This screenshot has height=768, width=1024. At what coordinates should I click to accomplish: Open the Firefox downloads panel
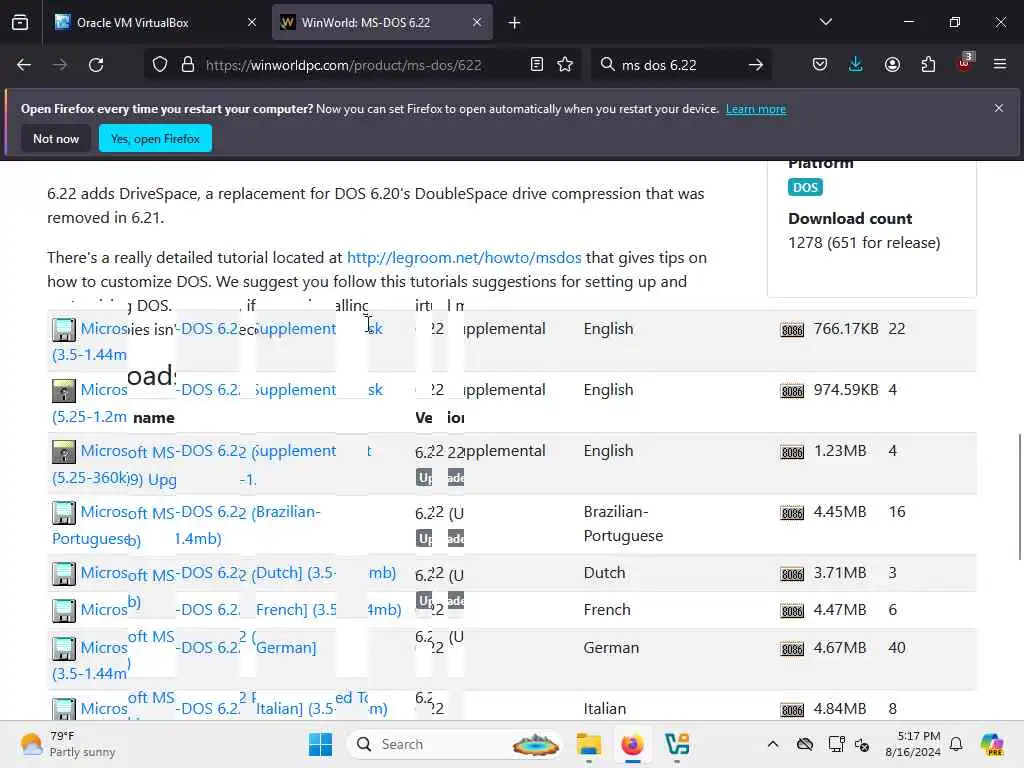click(856, 65)
